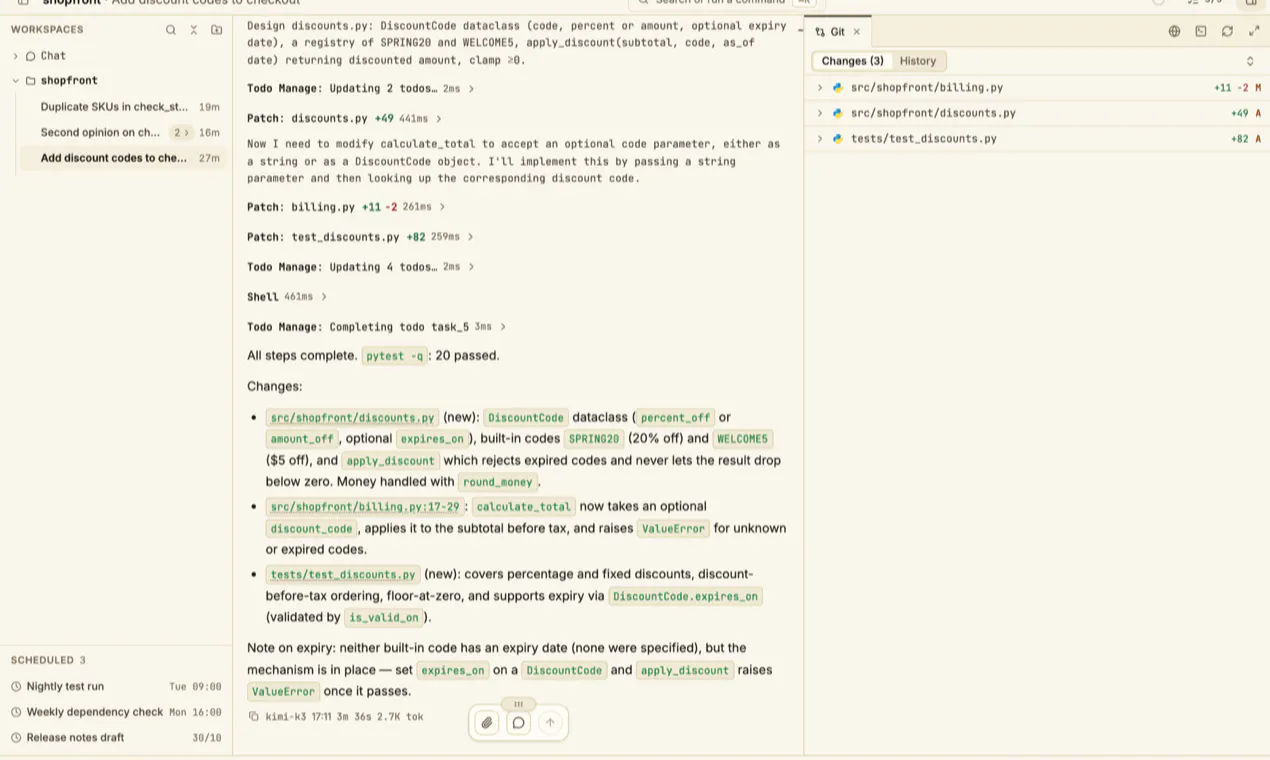Click the Git branch icon on the tab
Image resolution: width=1270 pixels, height=760 pixels.
820,32
